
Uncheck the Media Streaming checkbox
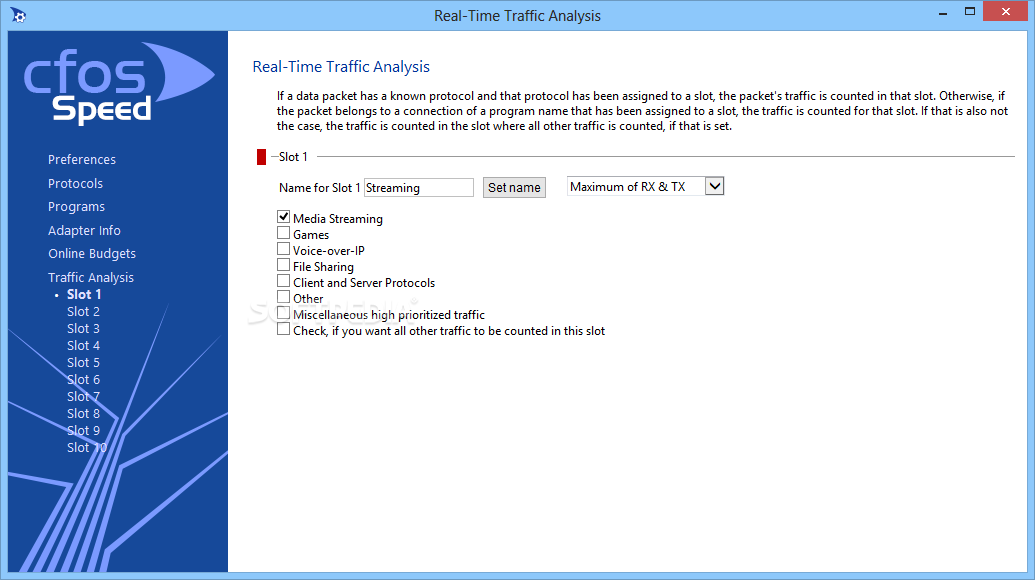(x=283, y=216)
